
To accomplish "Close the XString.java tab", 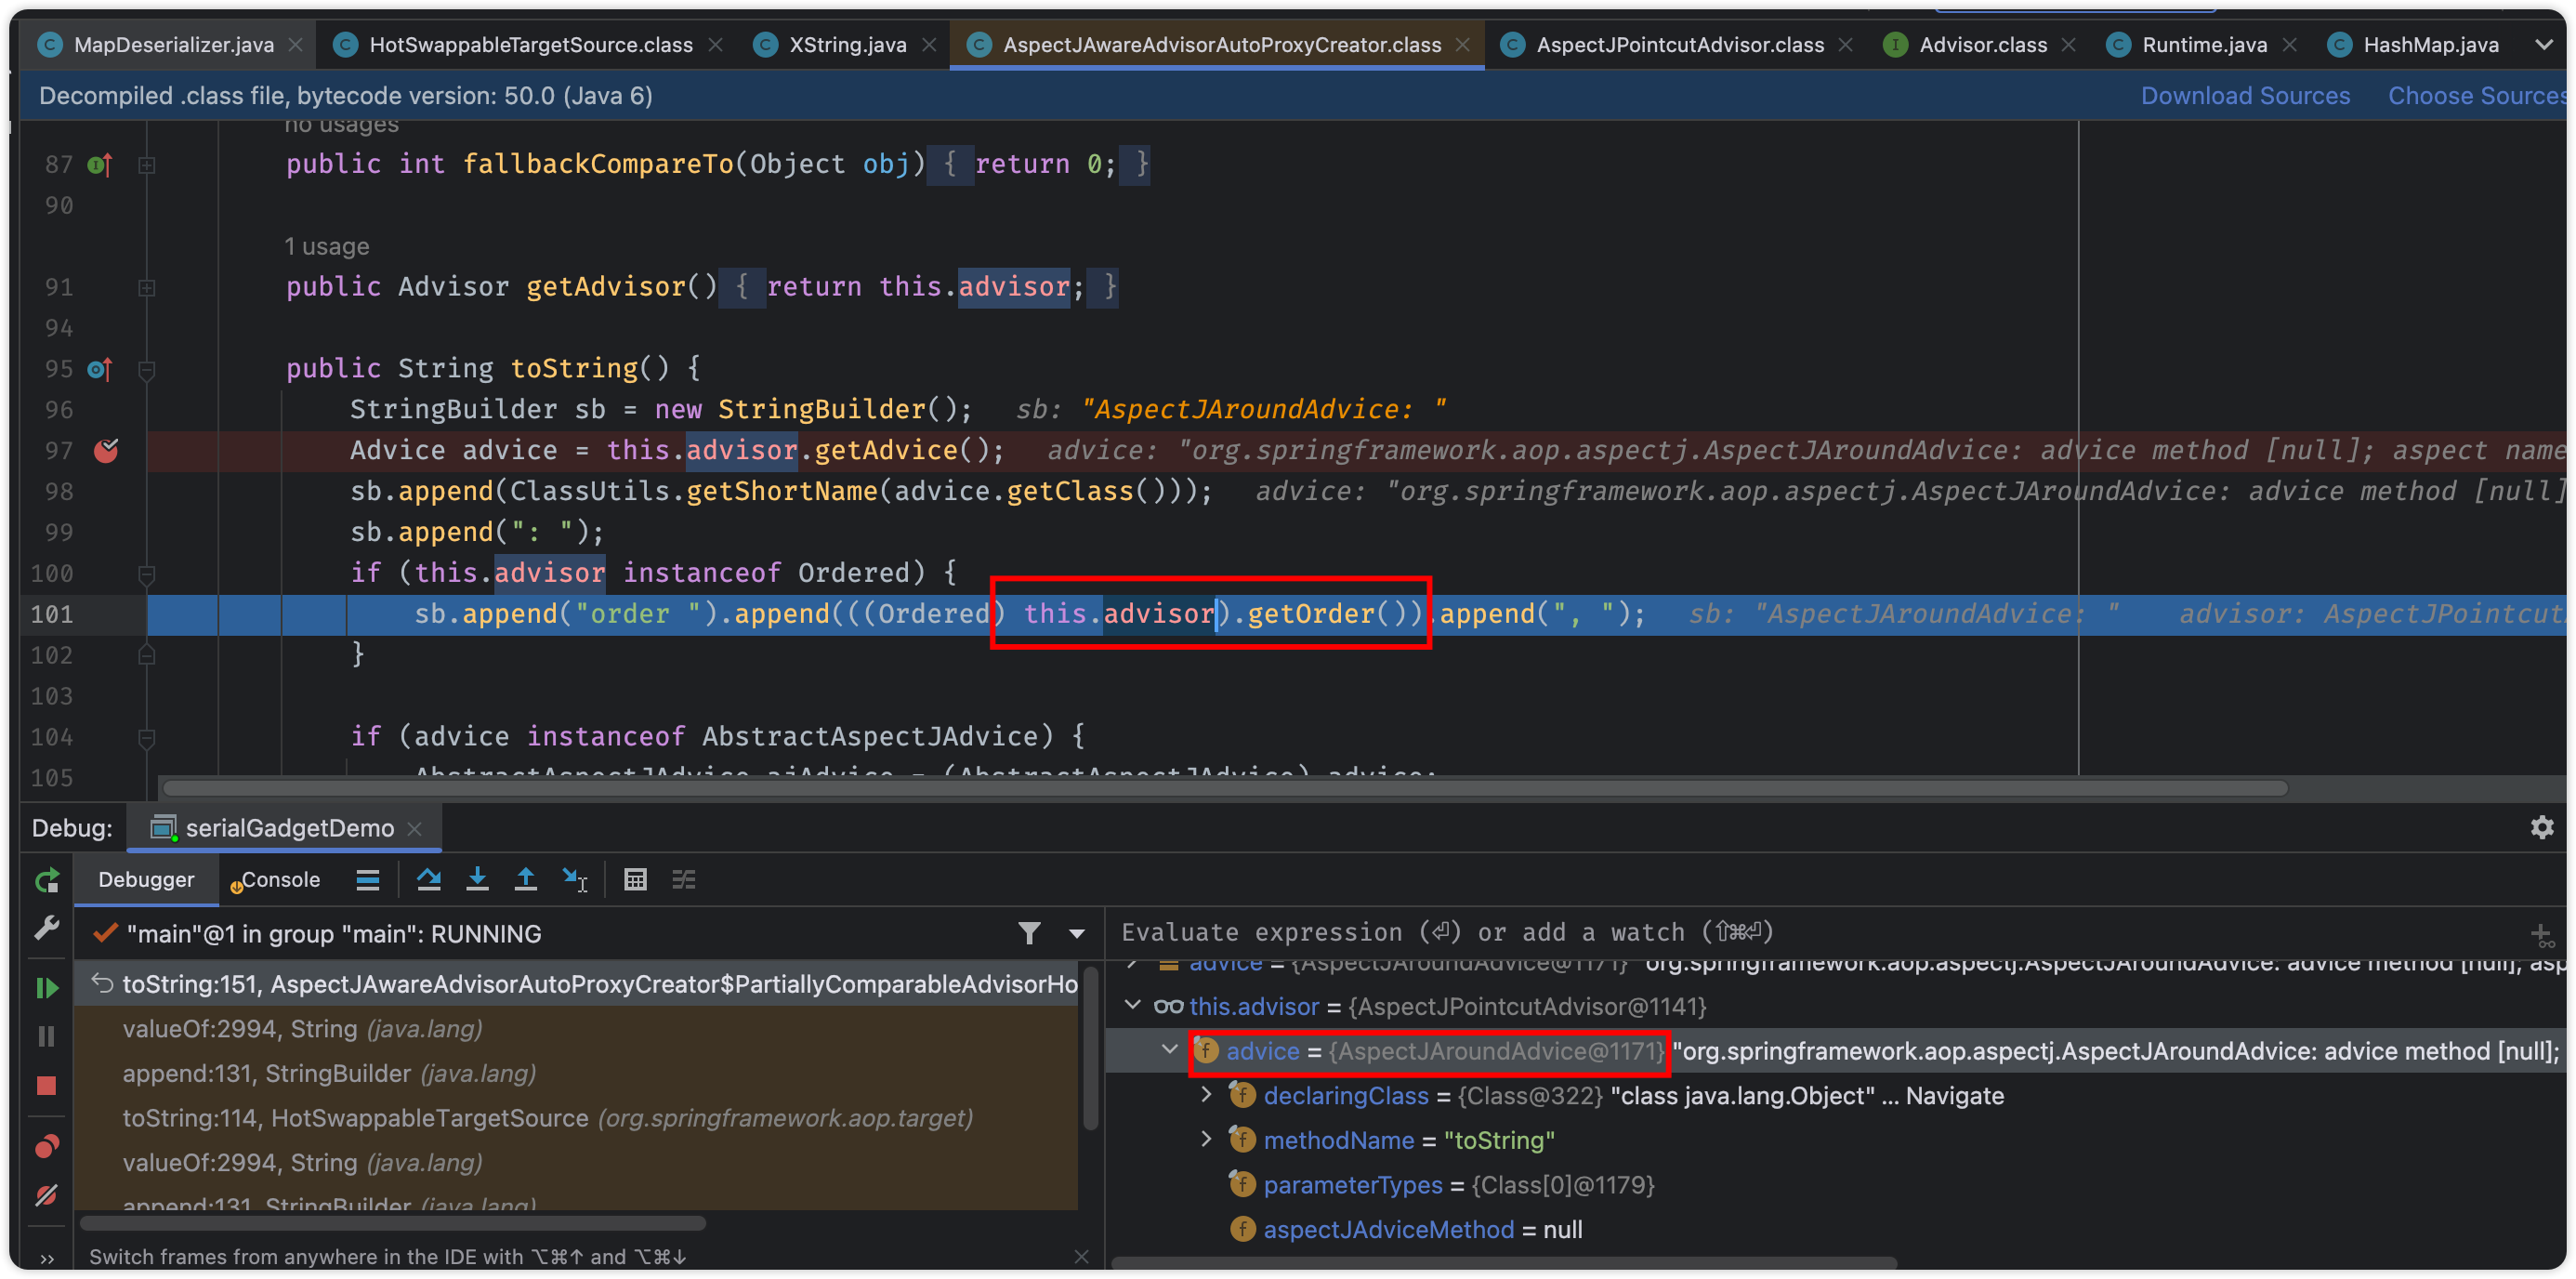I will pyautogui.click(x=929, y=45).
